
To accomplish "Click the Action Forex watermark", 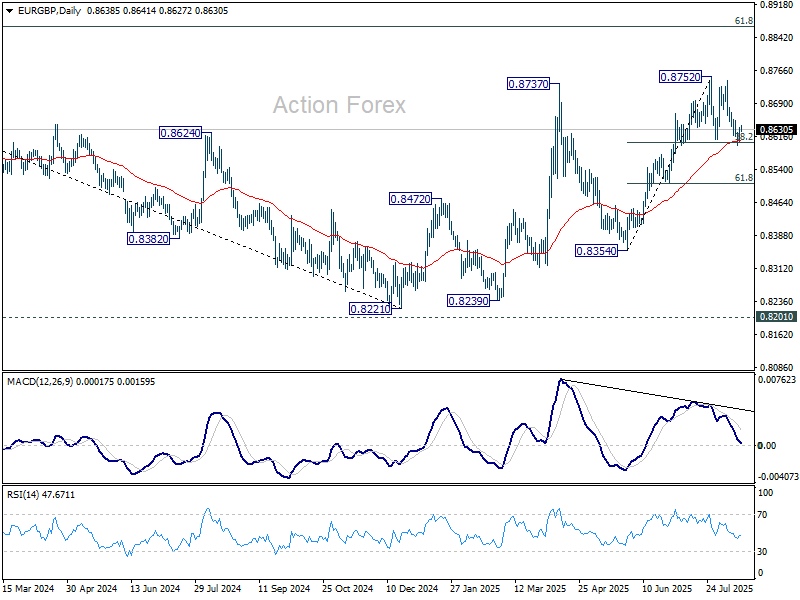I will (339, 105).
